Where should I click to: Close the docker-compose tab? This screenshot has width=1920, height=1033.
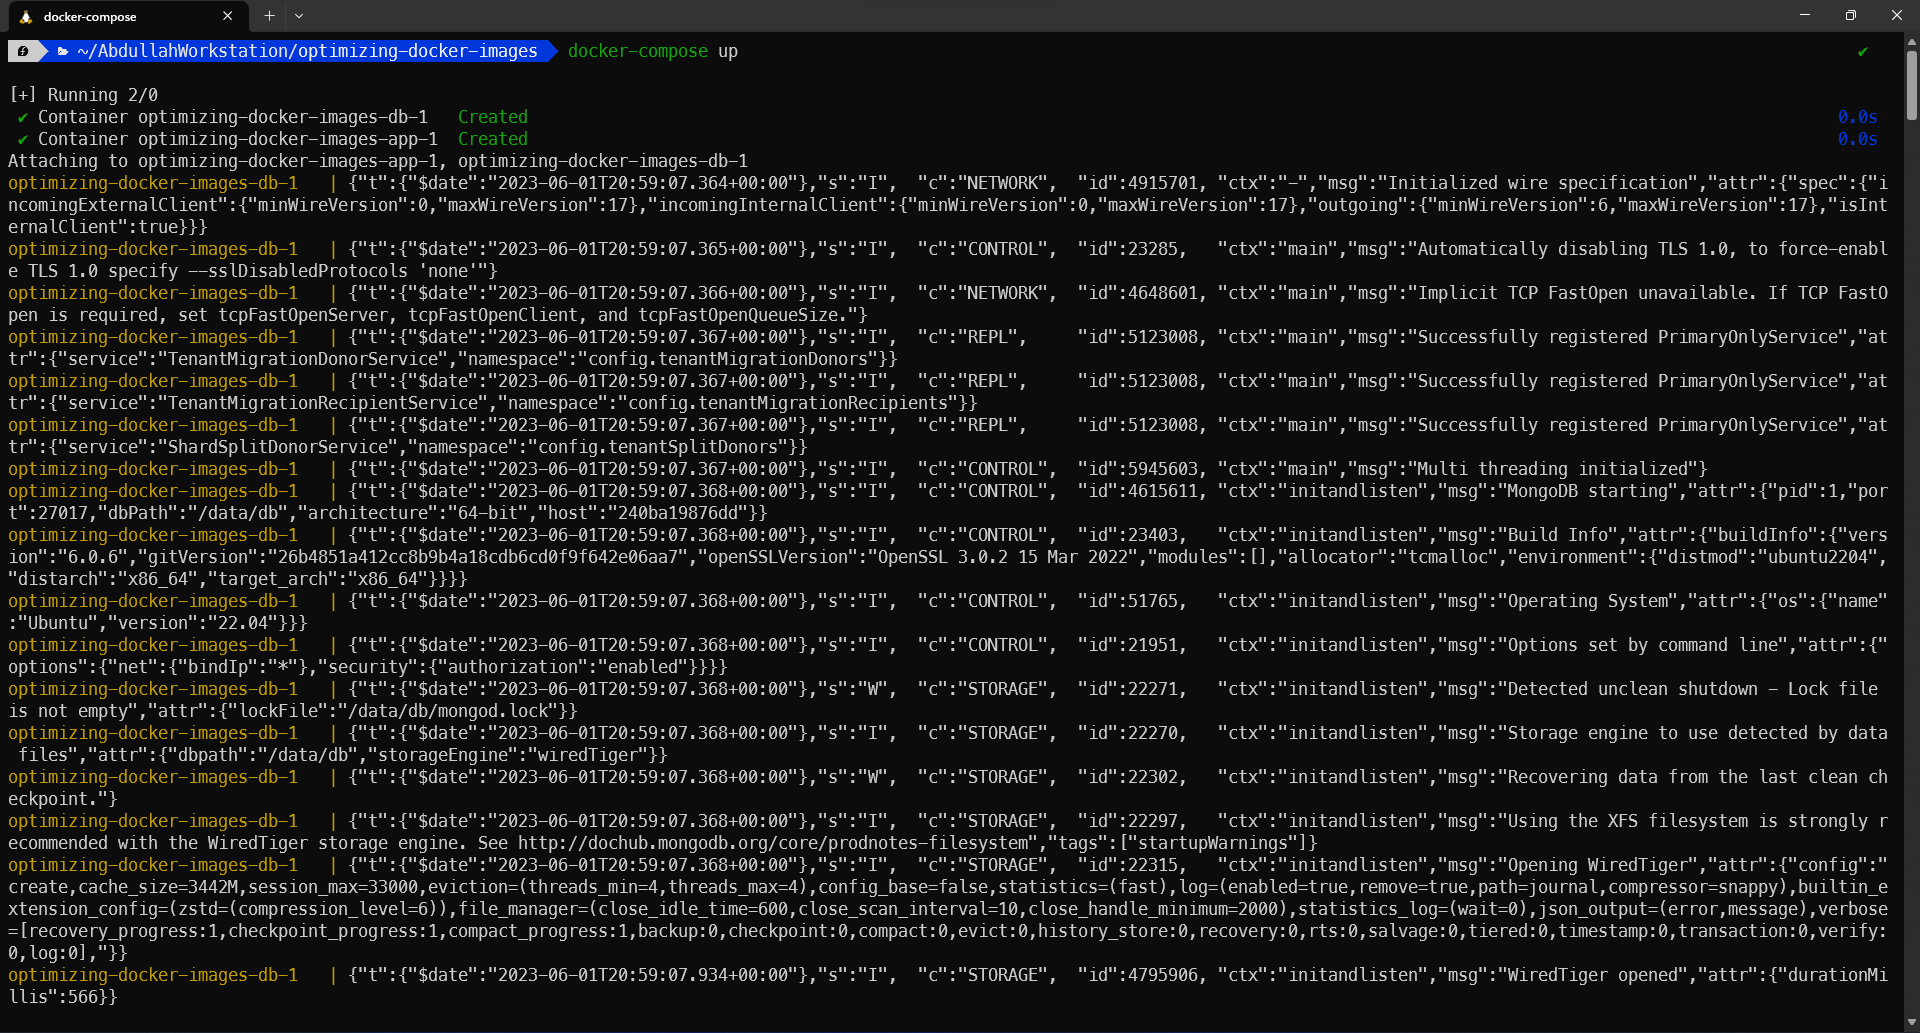(x=227, y=16)
